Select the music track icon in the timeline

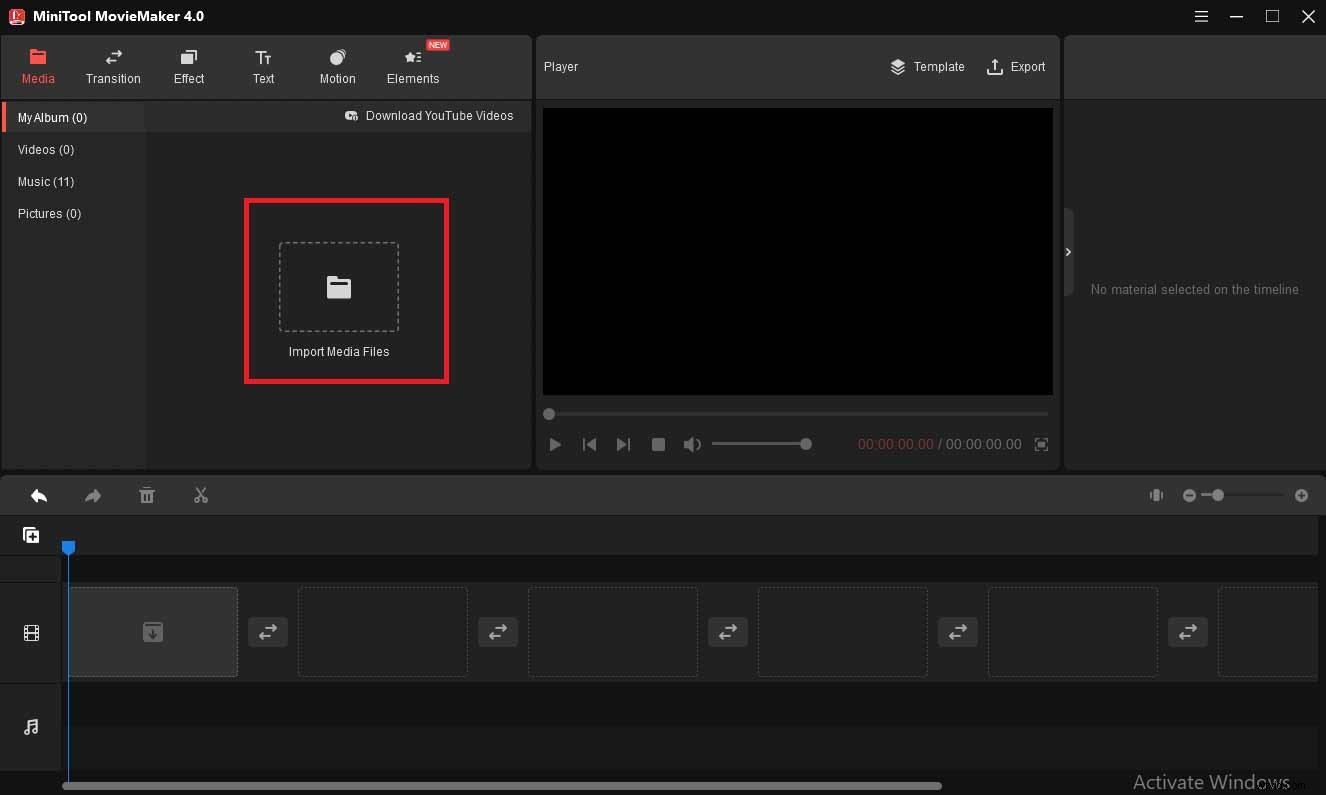click(31, 727)
